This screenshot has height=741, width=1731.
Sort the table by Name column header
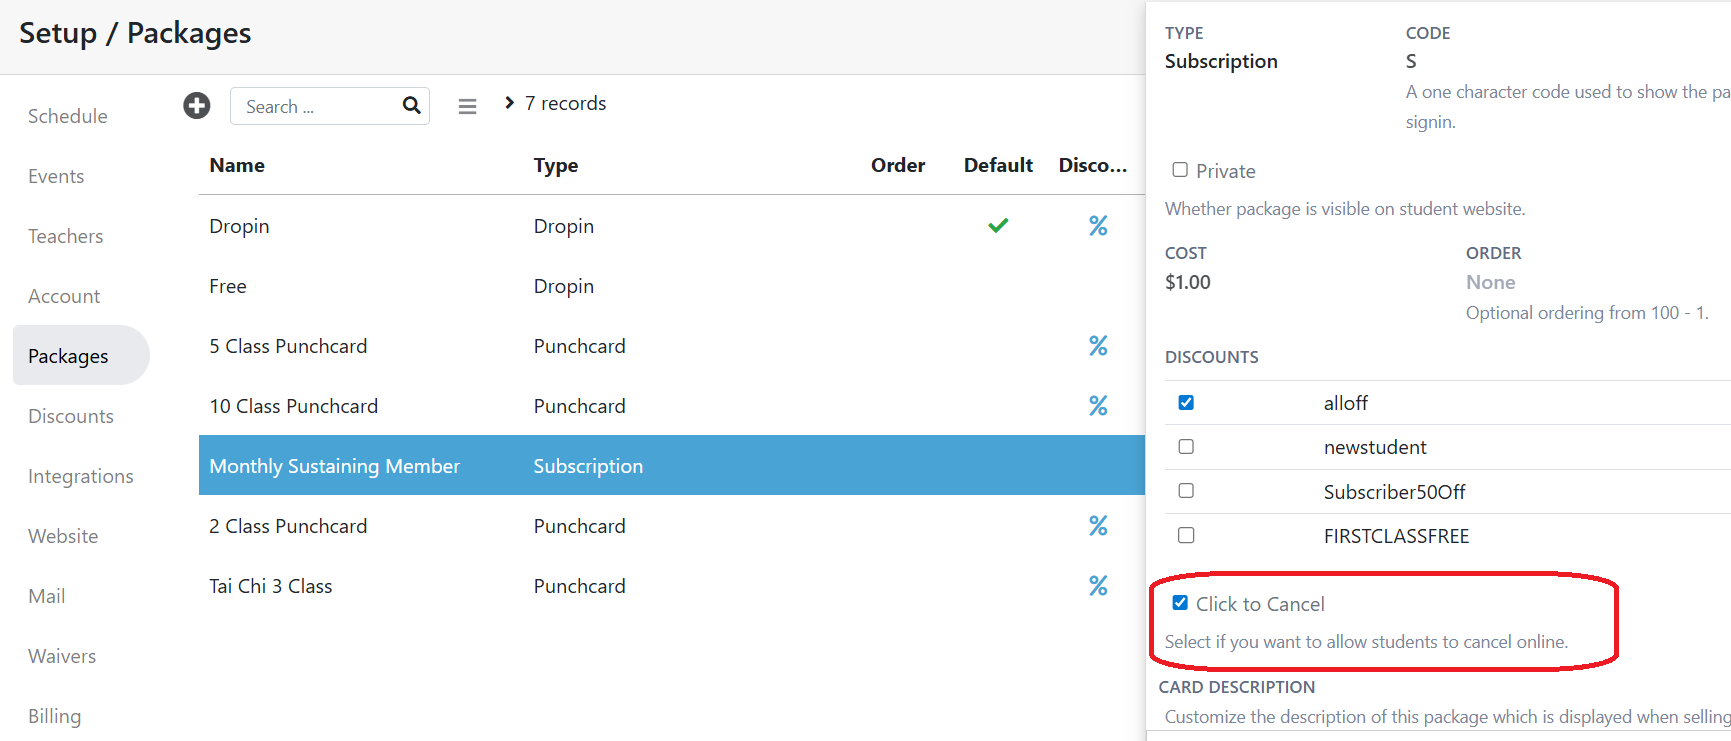(237, 165)
